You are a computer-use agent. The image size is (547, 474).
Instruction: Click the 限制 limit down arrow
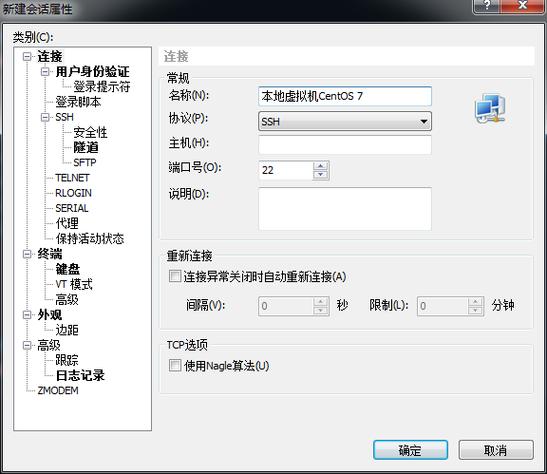(475, 310)
